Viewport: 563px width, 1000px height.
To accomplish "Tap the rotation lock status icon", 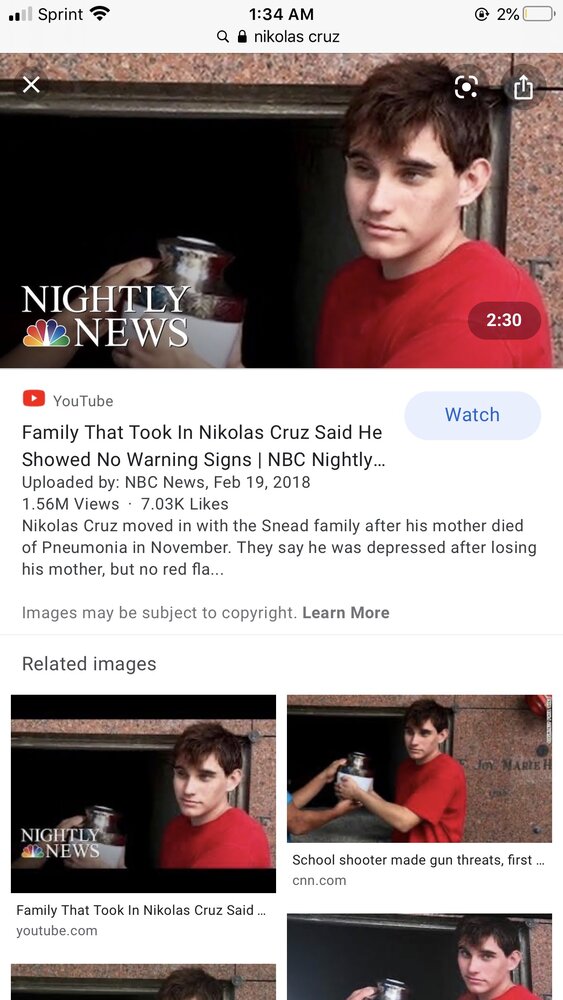I will click(482, 14).
